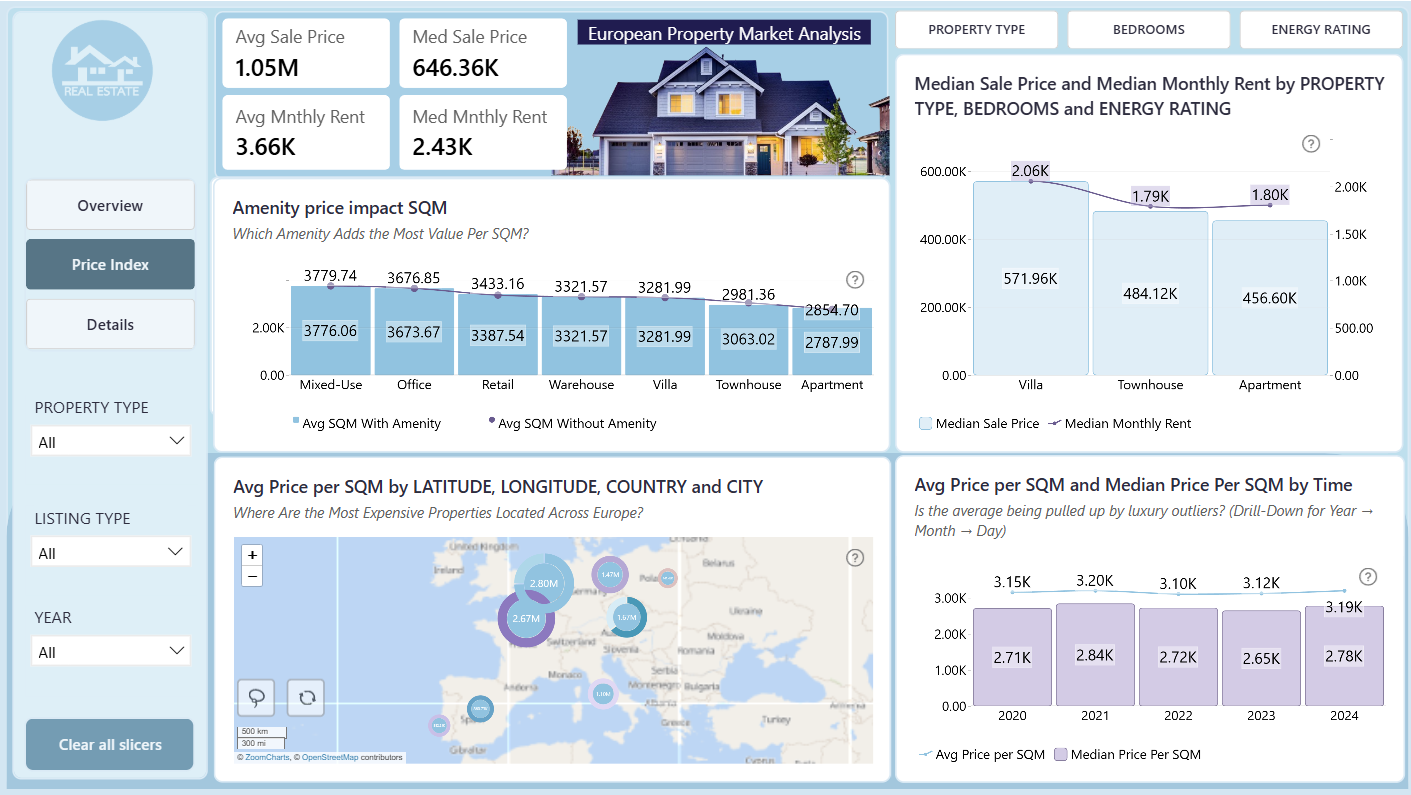Toggle Avg SQM With Amenity legend item
The width and height of the screenshot is (1411, 795).
[366, 423]
